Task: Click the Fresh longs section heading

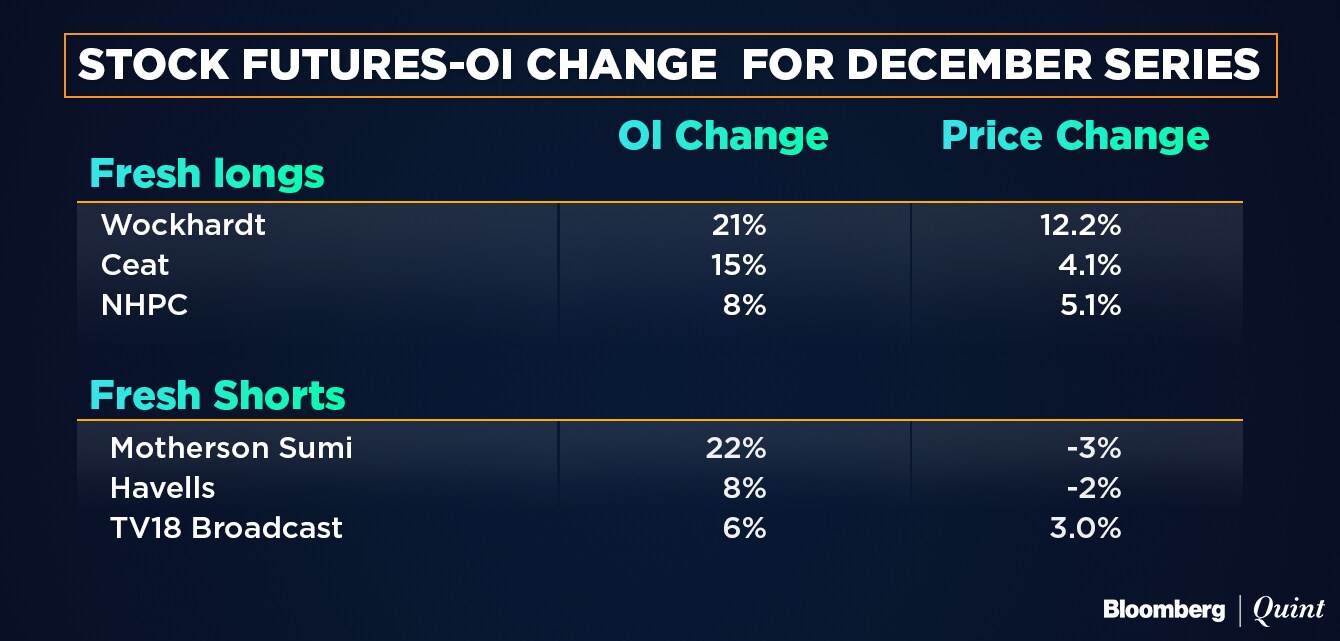Action: tap(207, 174)
